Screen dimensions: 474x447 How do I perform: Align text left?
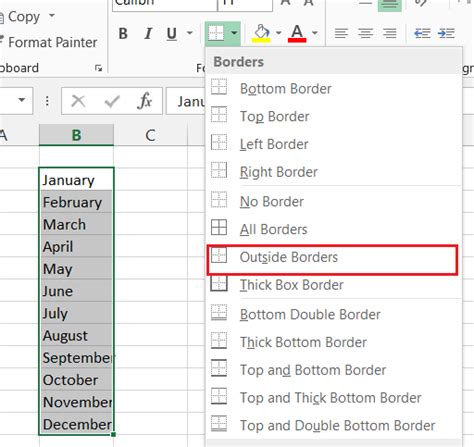(x=341, y=33)
